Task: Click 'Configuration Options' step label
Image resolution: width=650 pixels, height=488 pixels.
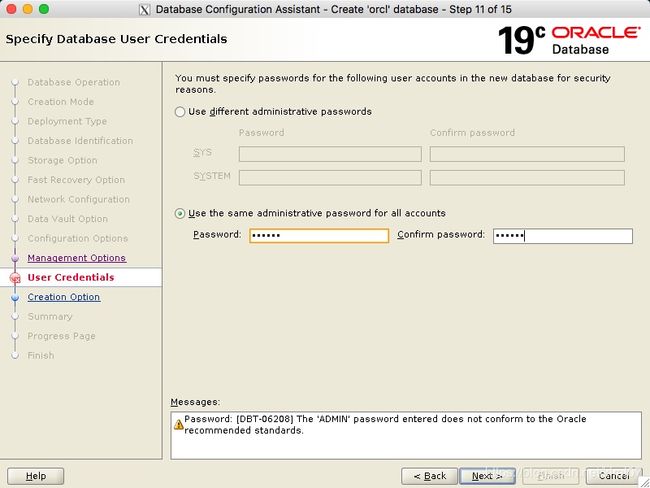Action: [x=78, y=238]
